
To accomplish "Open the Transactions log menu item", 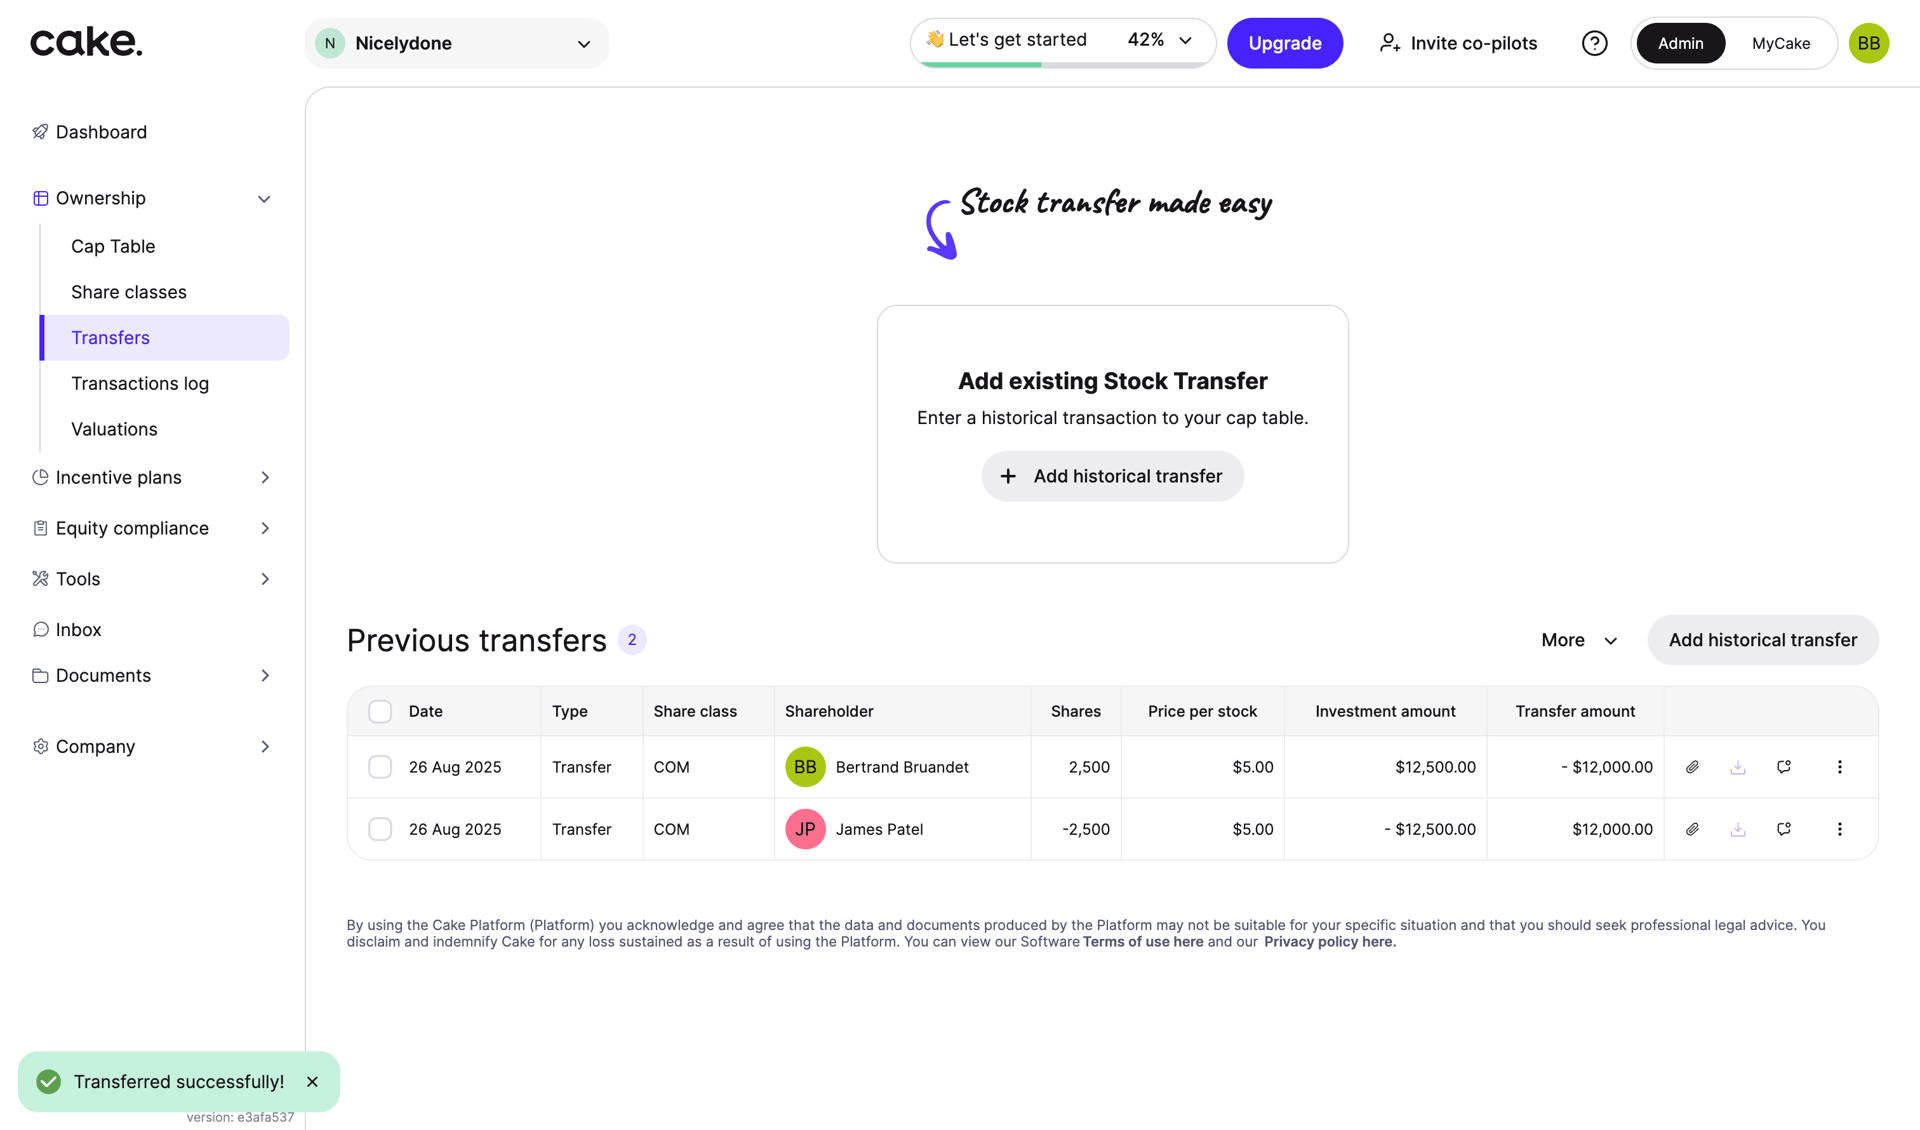I will click(140, 383).
